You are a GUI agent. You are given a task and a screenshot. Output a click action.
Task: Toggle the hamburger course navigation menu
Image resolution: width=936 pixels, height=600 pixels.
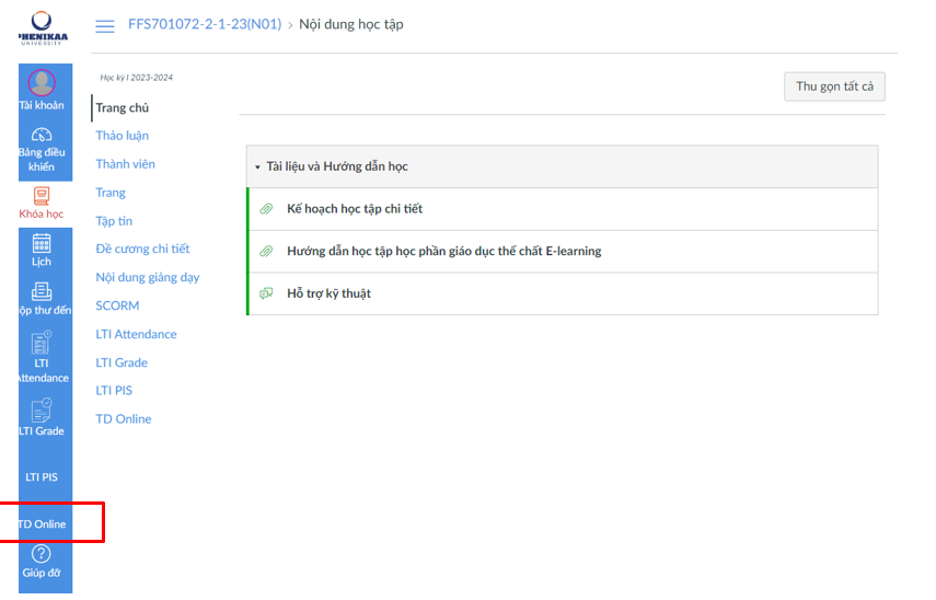[104, 24]
